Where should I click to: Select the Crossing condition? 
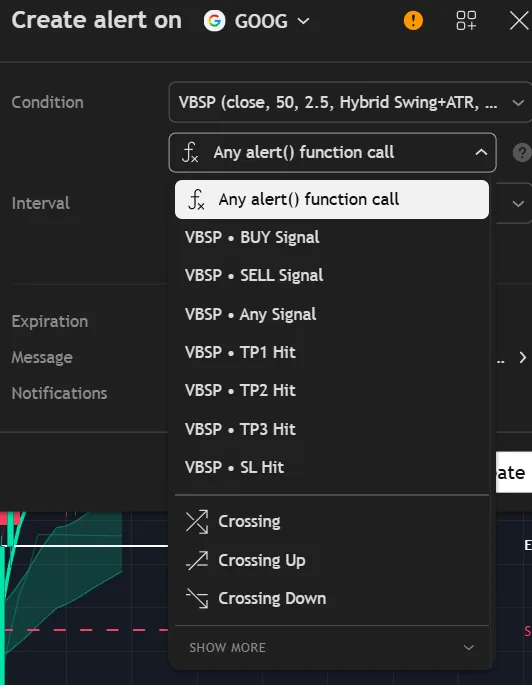pos(332,522)
